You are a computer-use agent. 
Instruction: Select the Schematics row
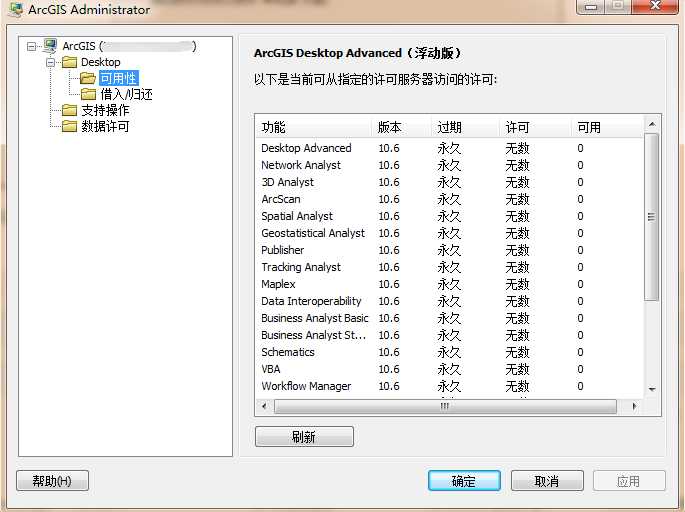point(450,353)
